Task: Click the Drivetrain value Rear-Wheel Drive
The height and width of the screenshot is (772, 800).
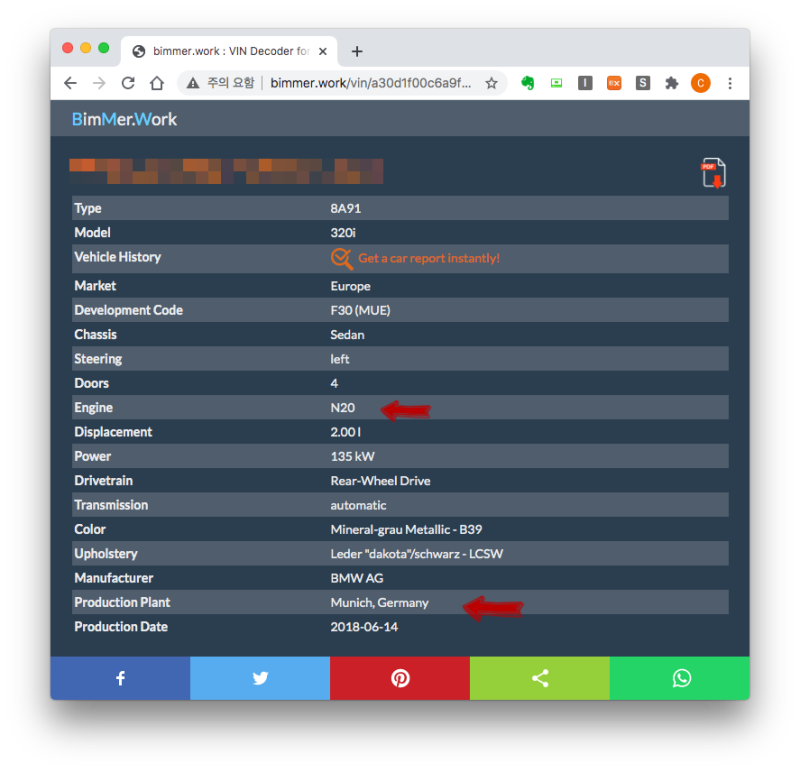Action: click(x=380, y=481)
